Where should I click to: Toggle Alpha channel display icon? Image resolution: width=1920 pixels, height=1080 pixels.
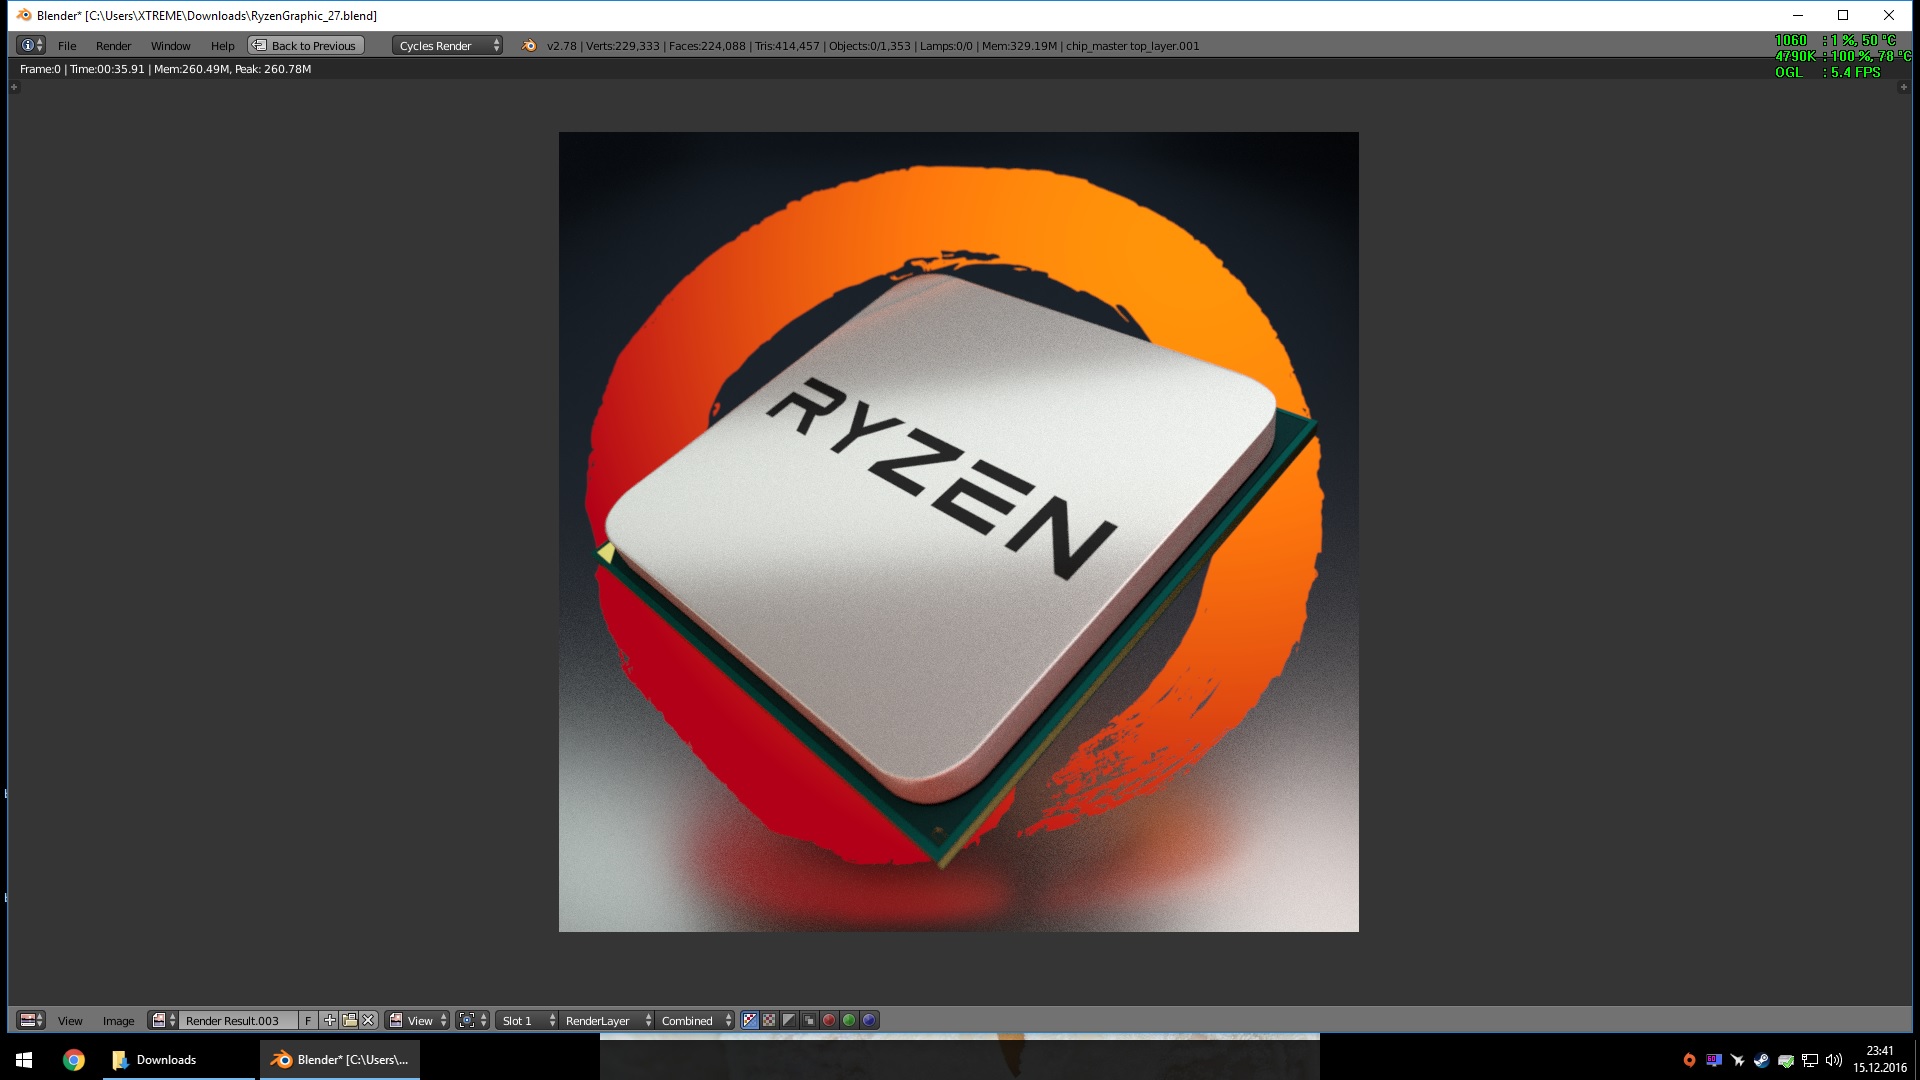[789, 1020]
